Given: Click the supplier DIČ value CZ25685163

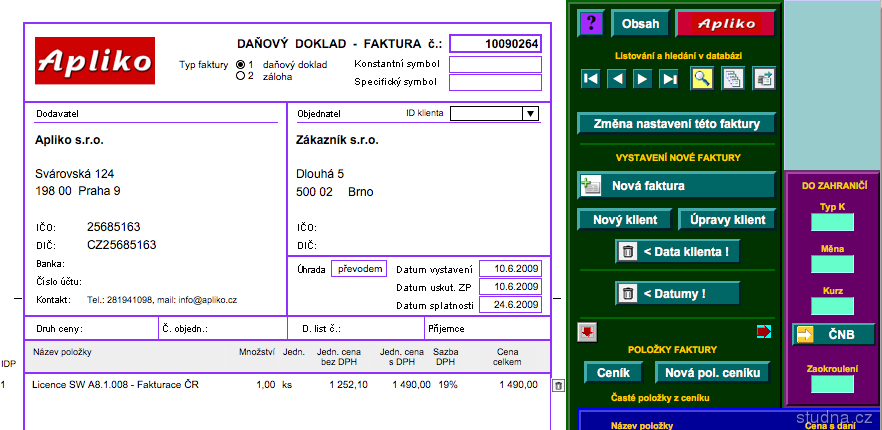Looking at the screenshot, I should pos(122,245).
